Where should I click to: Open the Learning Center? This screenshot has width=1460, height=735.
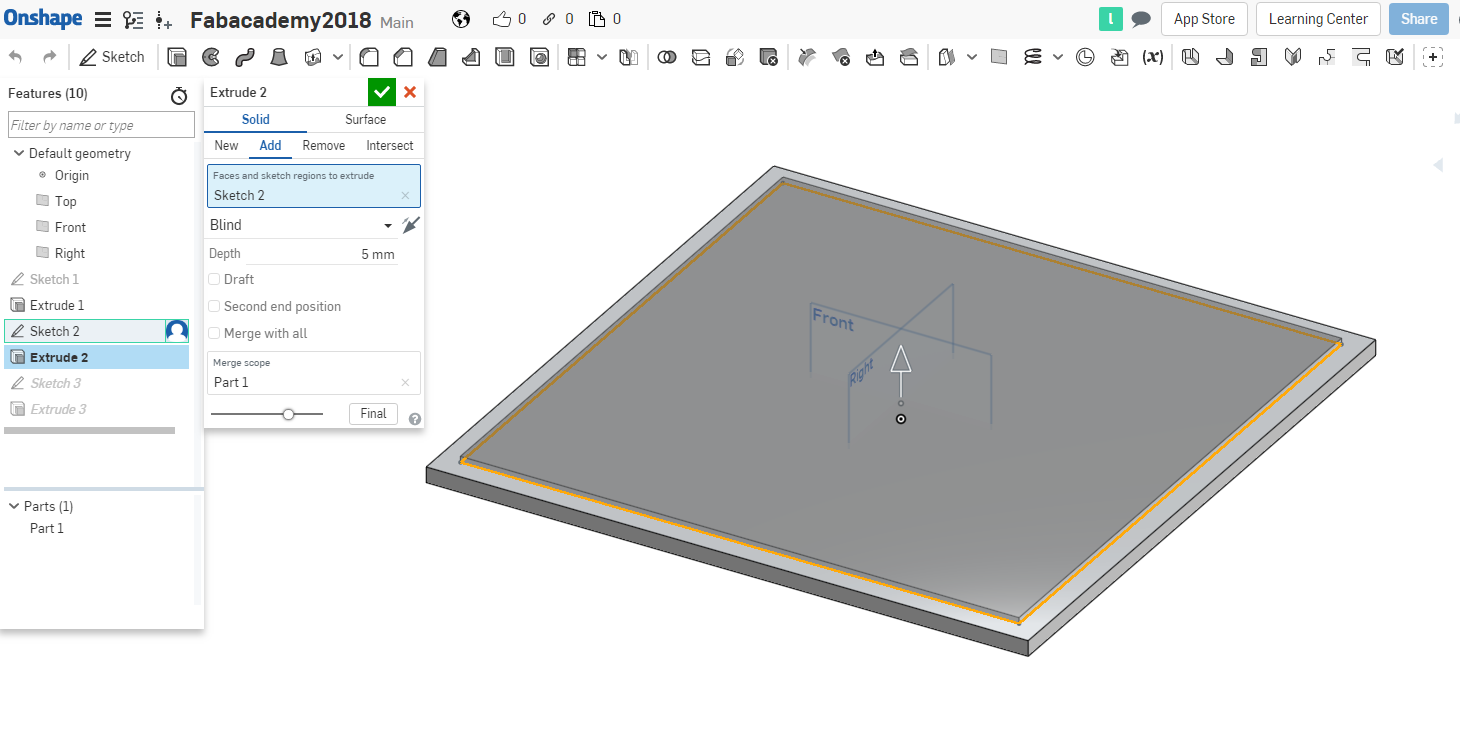tap(1318, 19)
